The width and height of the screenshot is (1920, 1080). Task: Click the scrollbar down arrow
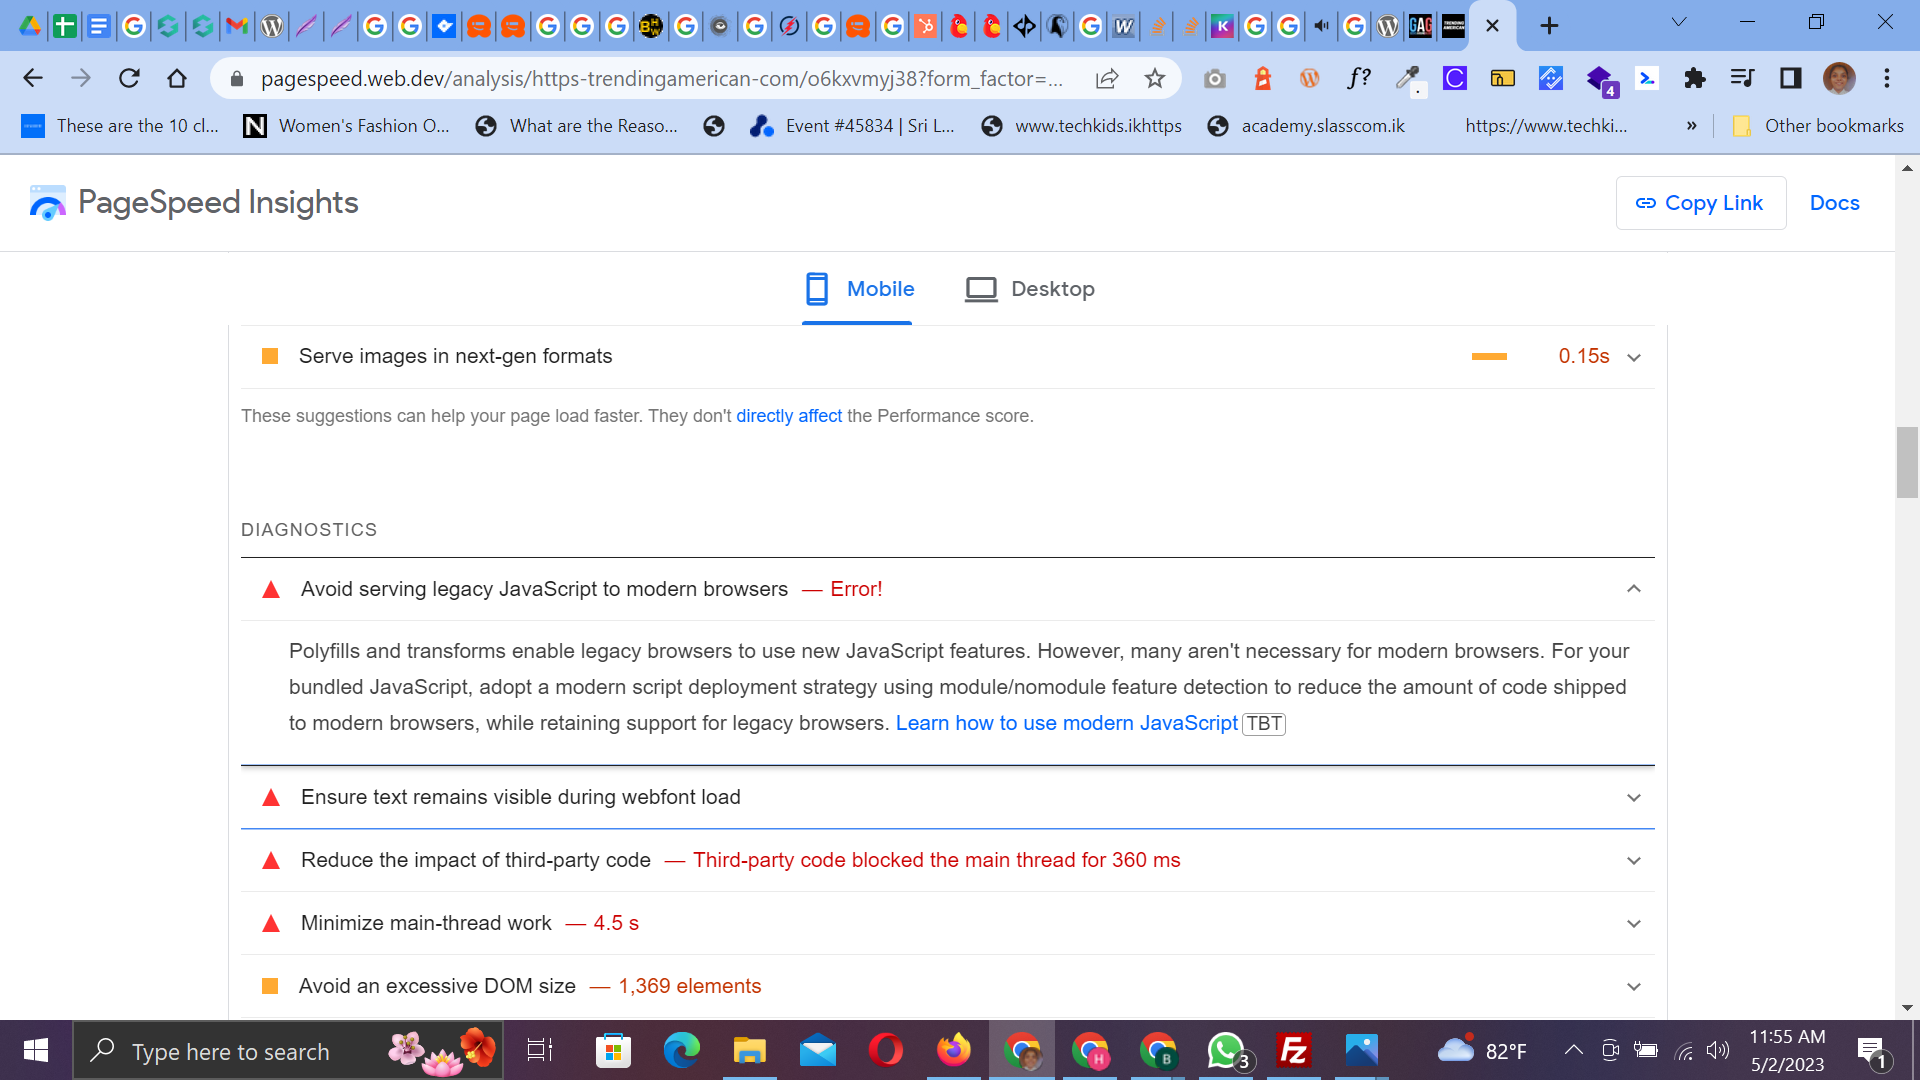[x=1907, y=1008]
